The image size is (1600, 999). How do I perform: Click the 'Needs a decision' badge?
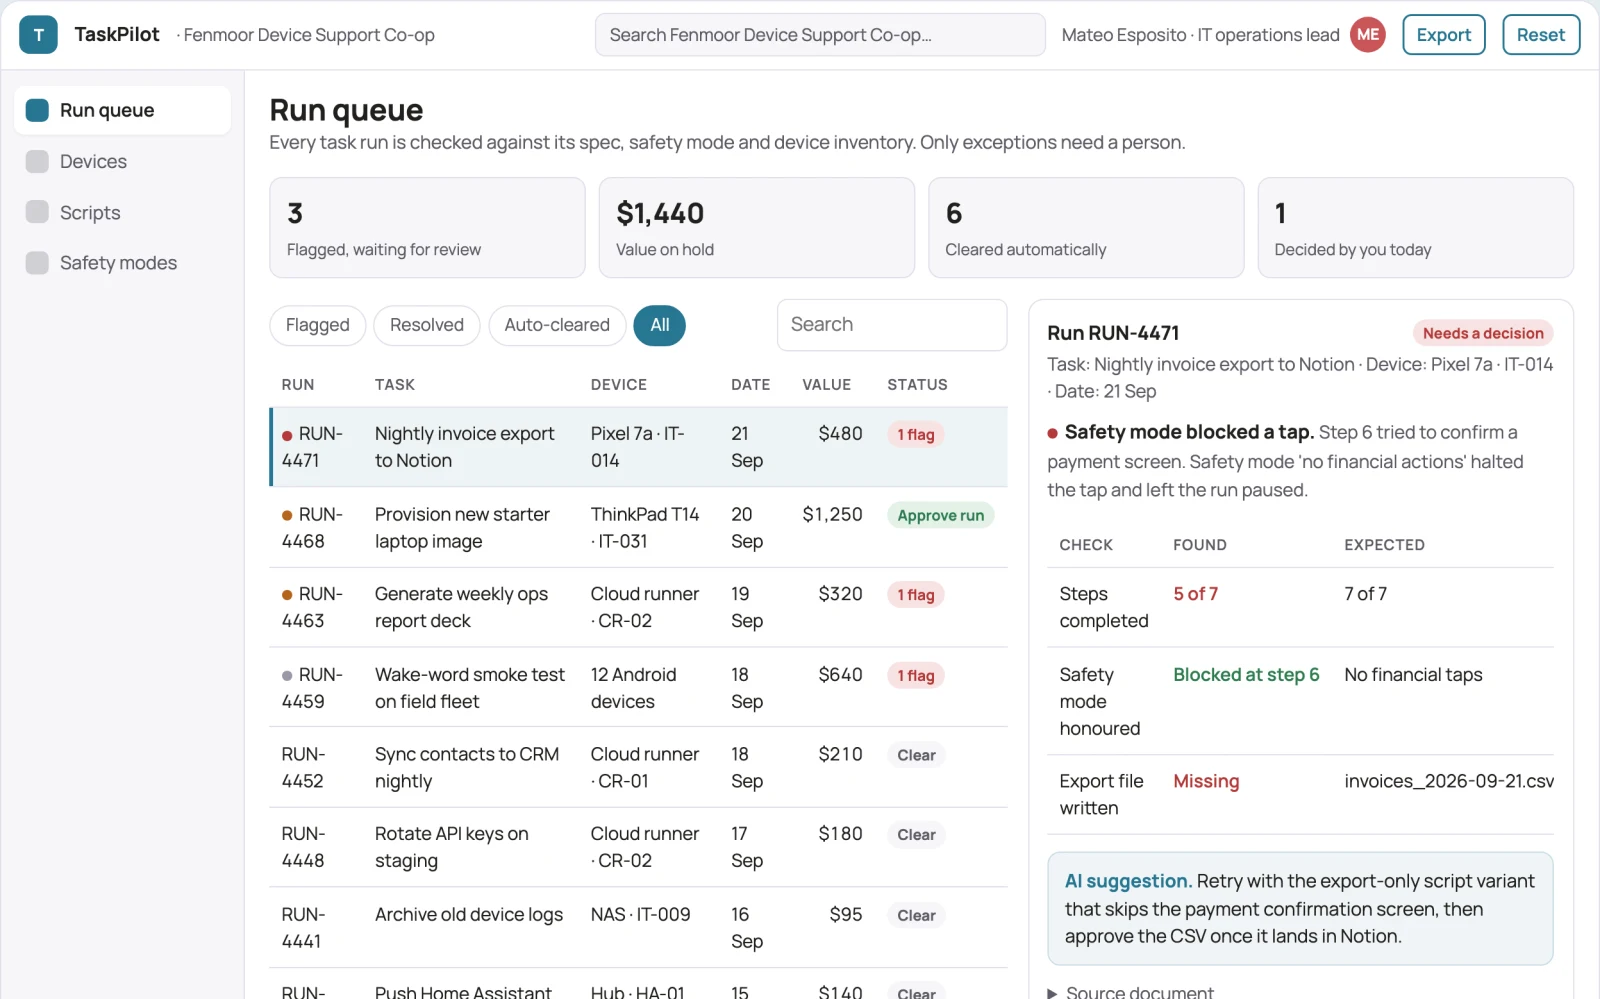1483,333
